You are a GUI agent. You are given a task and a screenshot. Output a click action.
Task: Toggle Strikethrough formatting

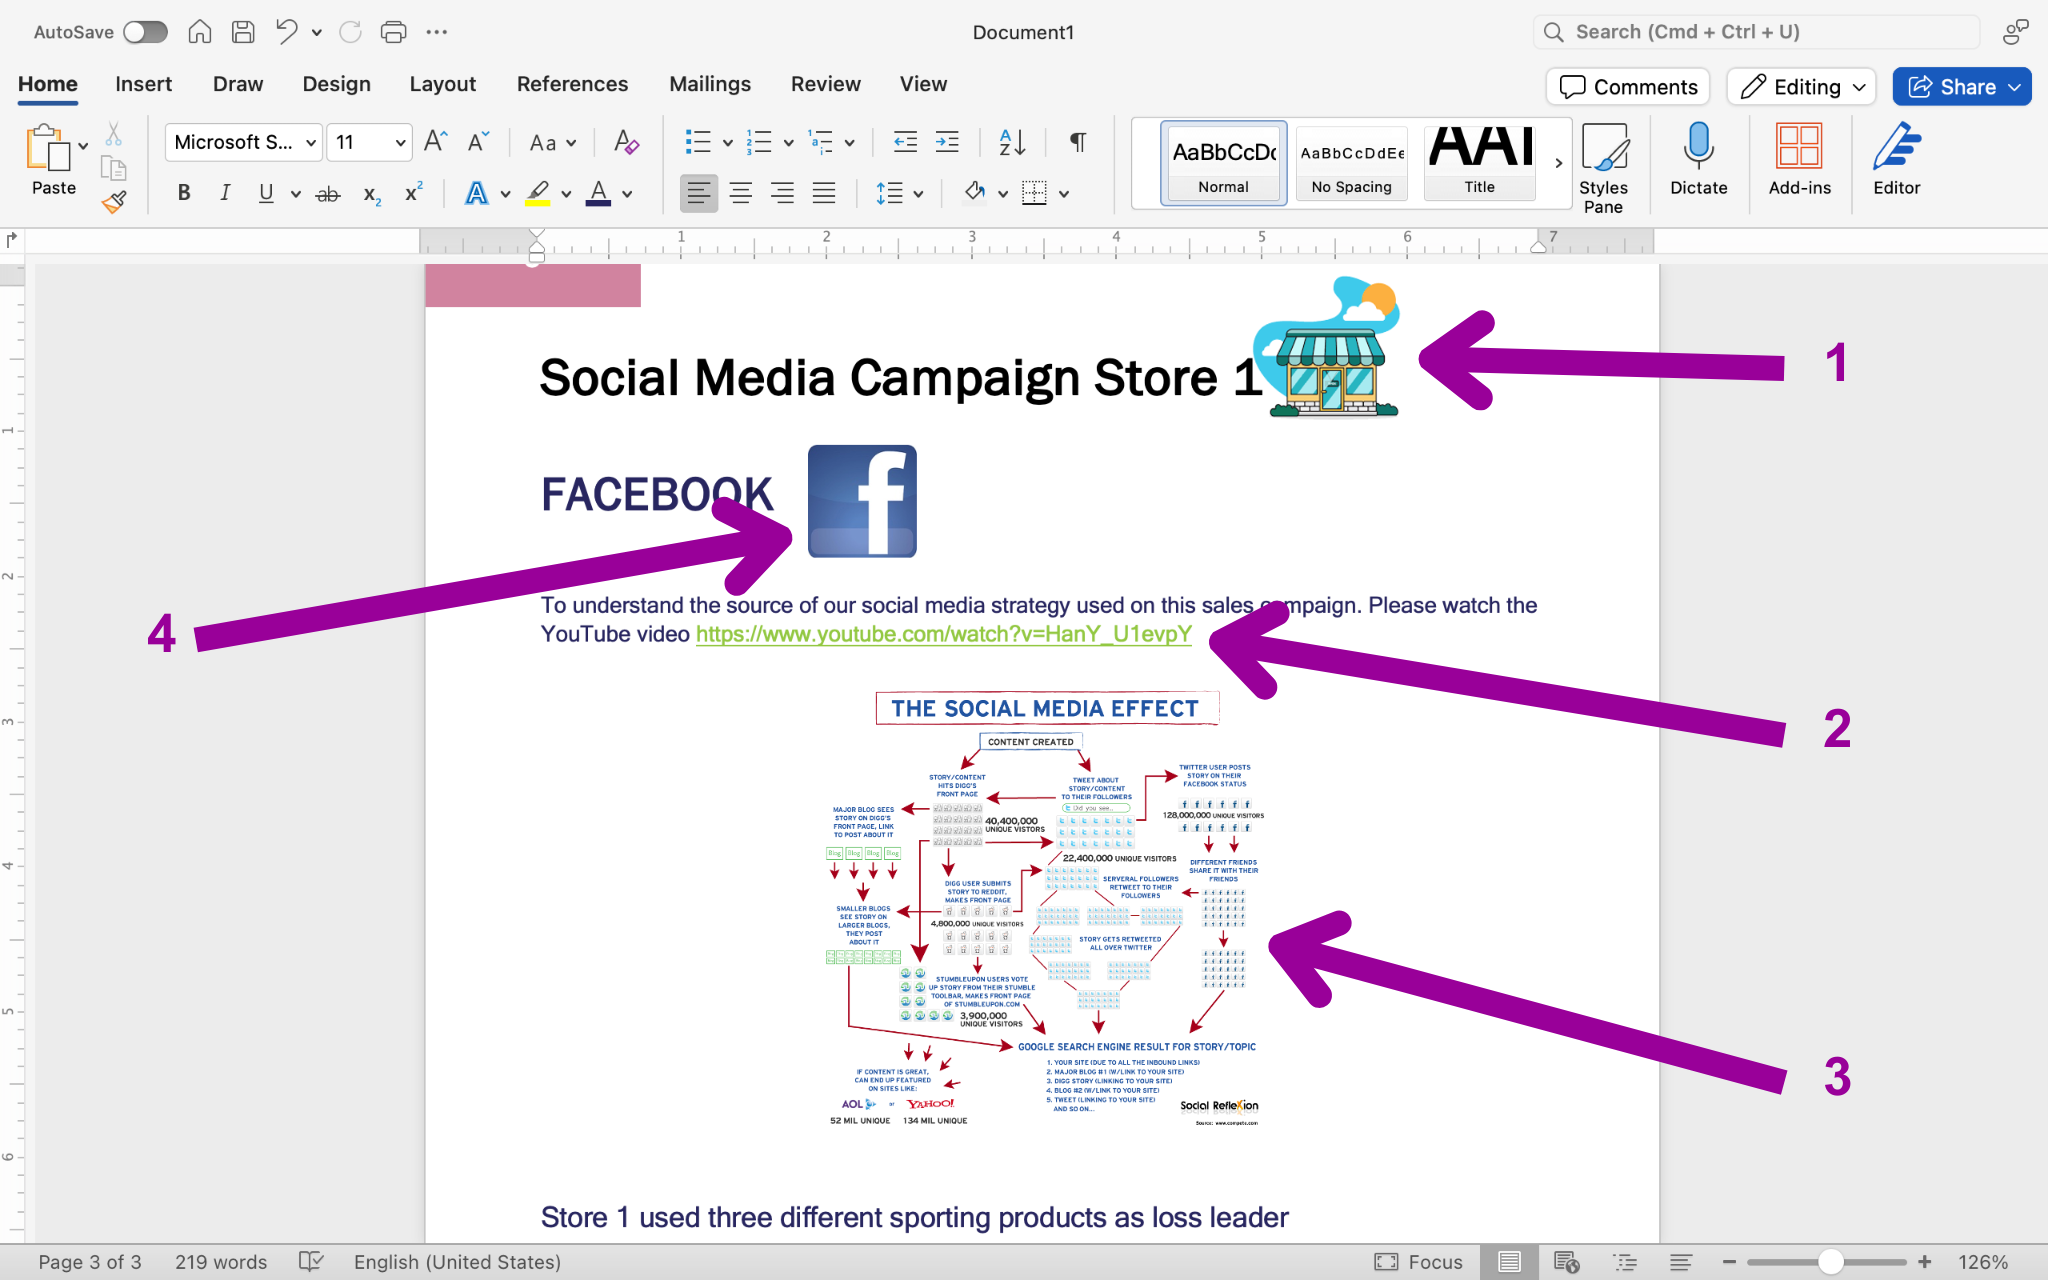click(x=328, y=194)
